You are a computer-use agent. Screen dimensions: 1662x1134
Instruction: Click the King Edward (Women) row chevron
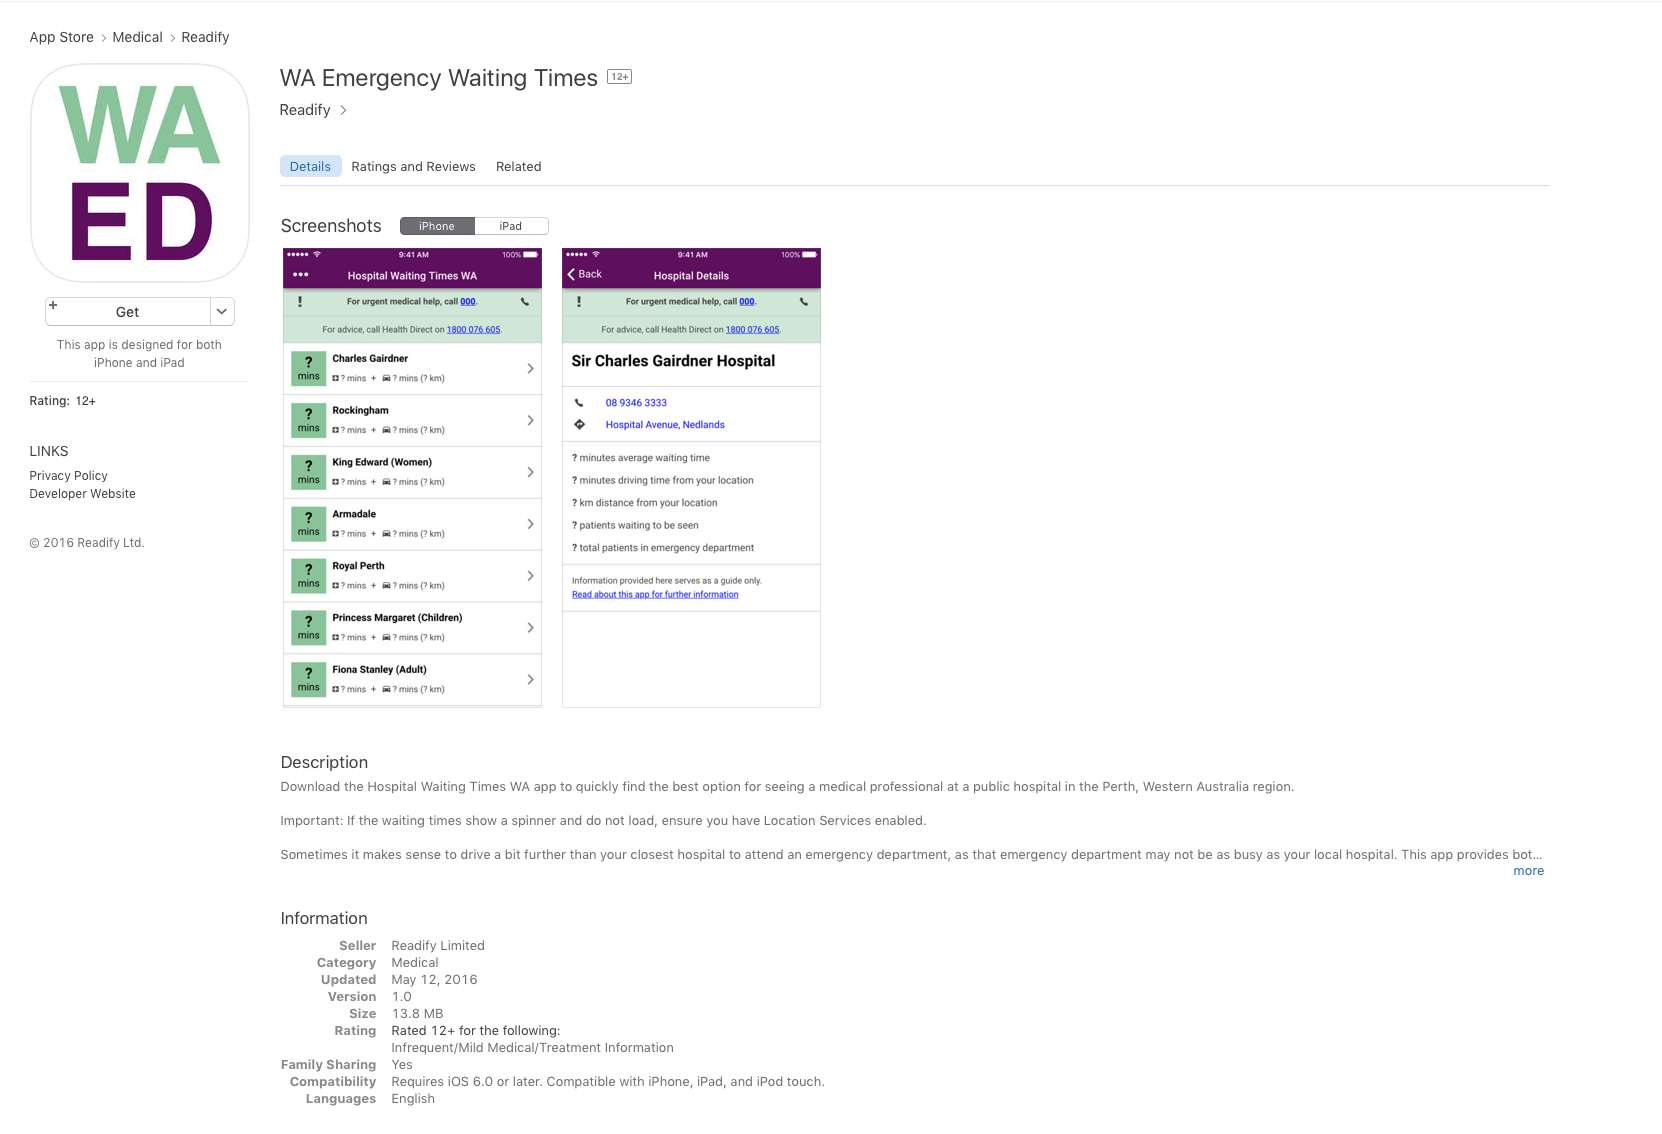point(530,472)
